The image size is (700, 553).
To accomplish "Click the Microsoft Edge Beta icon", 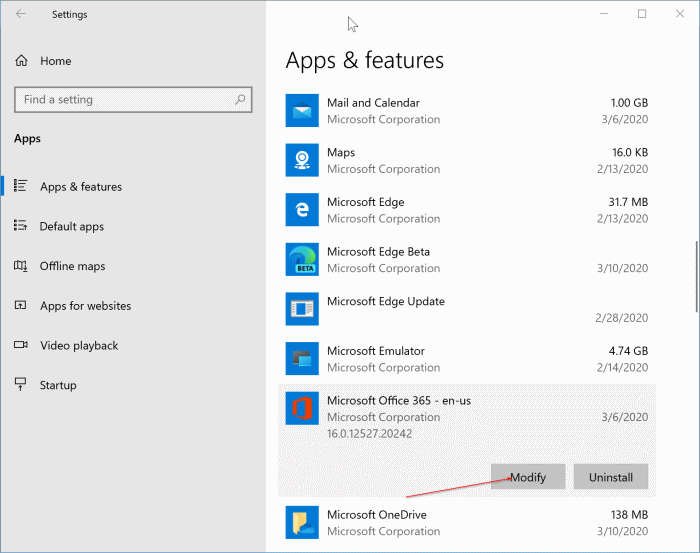I will (302, 259).
